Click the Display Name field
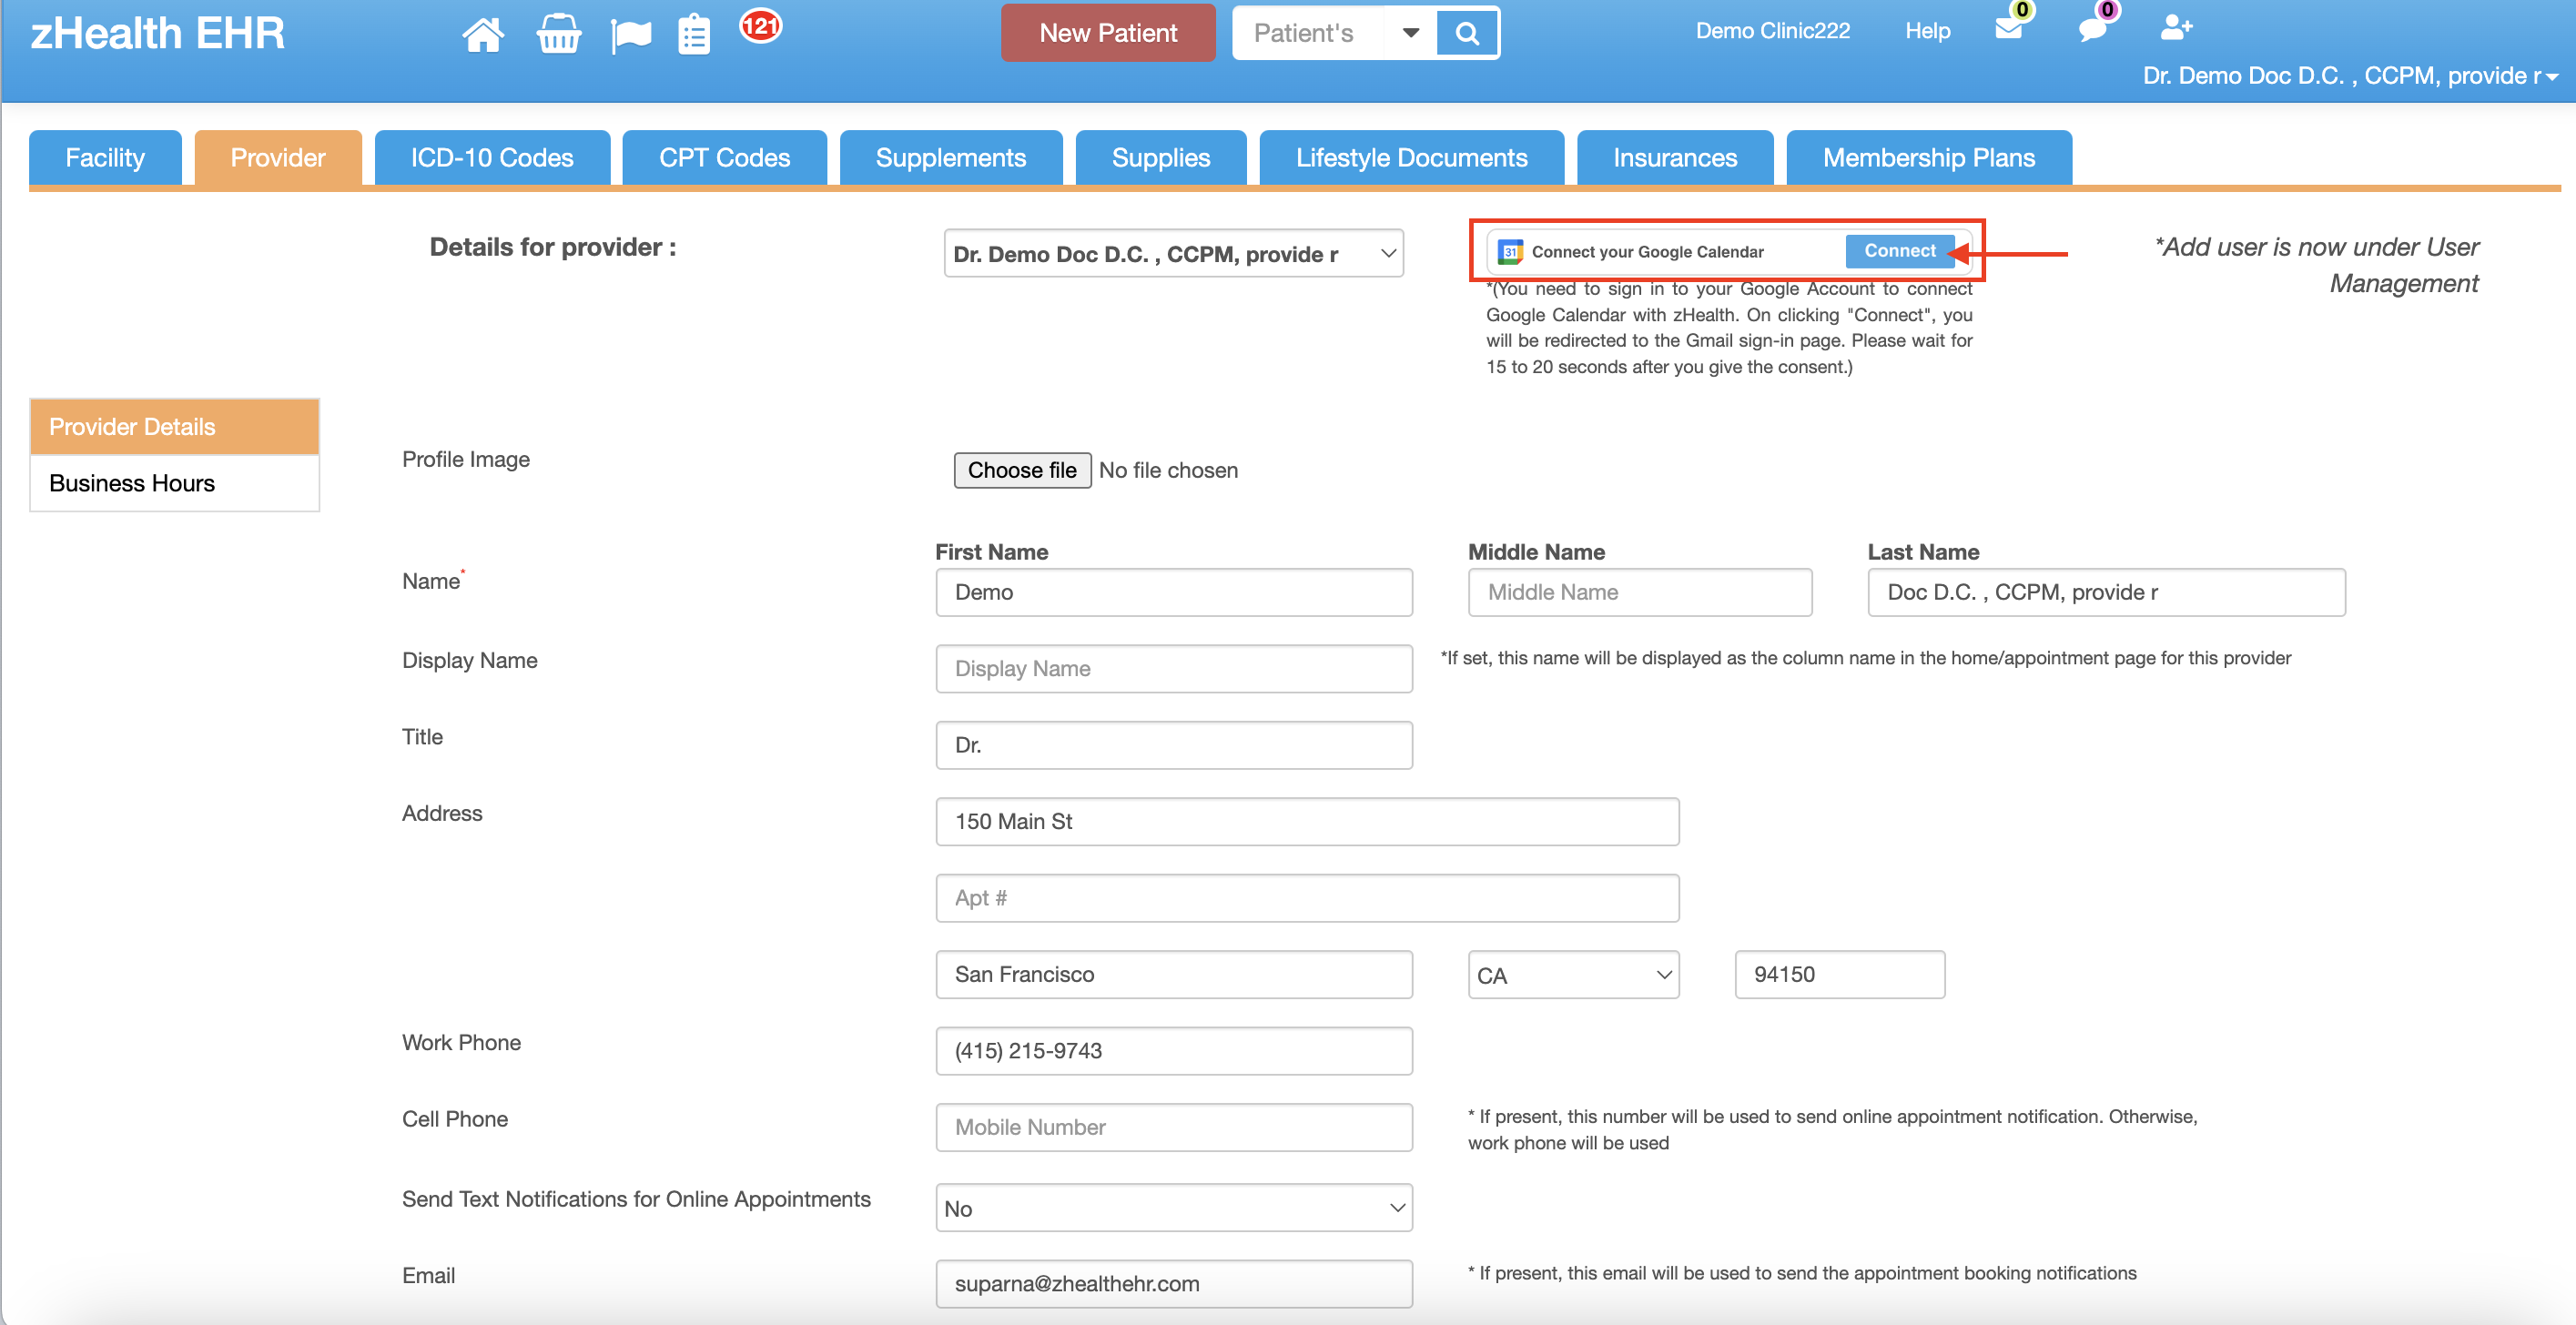This screenshot has height=1325, width=2576. click(x=1174, y=668)
